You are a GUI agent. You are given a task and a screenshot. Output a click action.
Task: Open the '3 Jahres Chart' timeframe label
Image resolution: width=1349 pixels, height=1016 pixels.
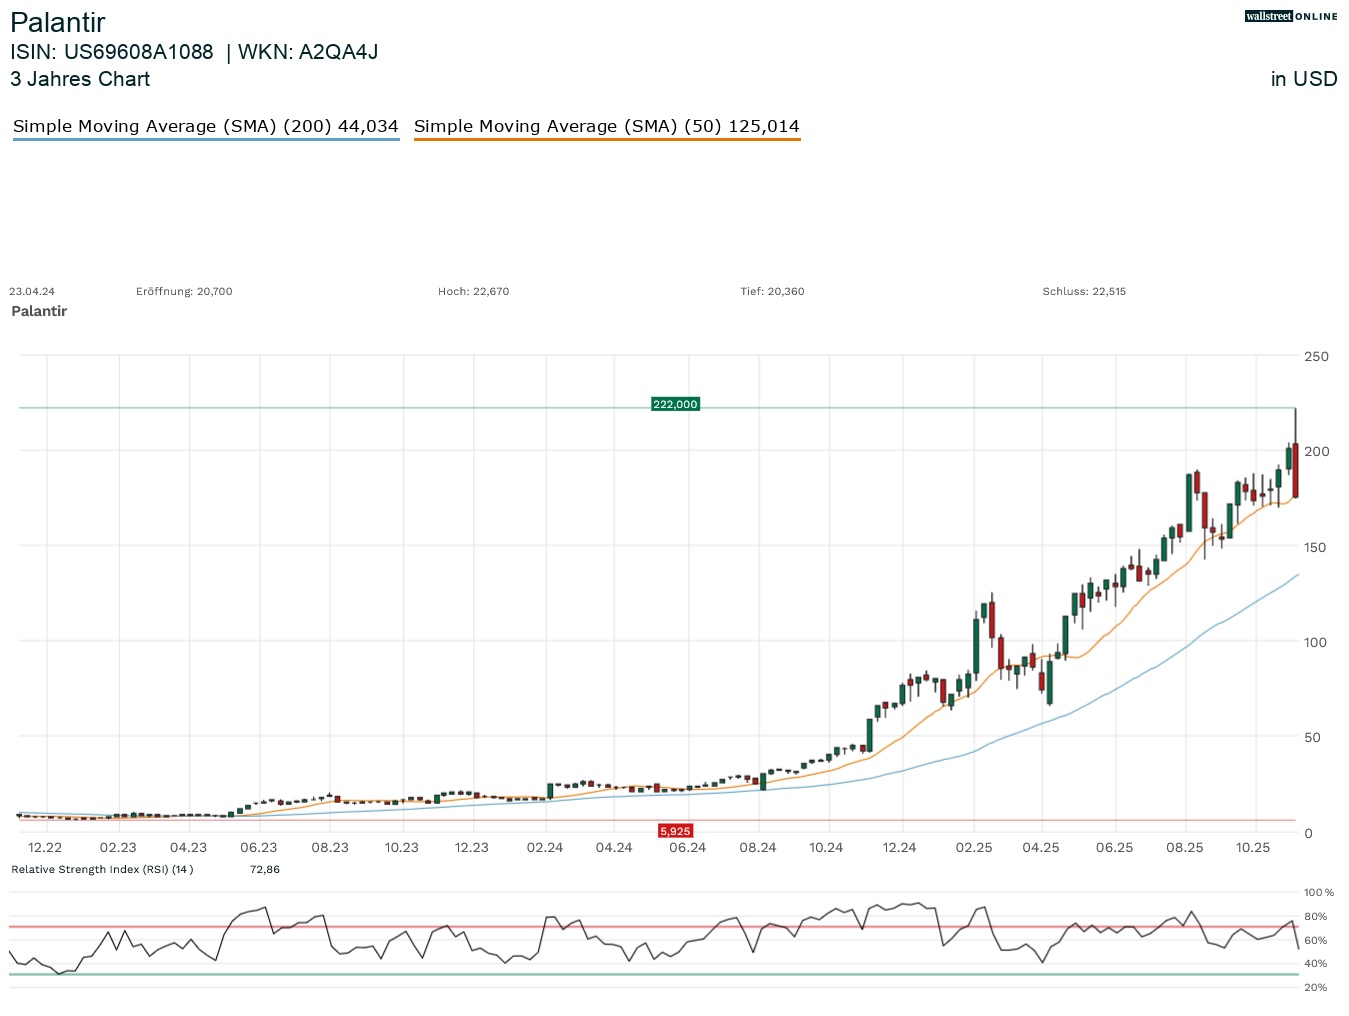(x=80, y=79)
